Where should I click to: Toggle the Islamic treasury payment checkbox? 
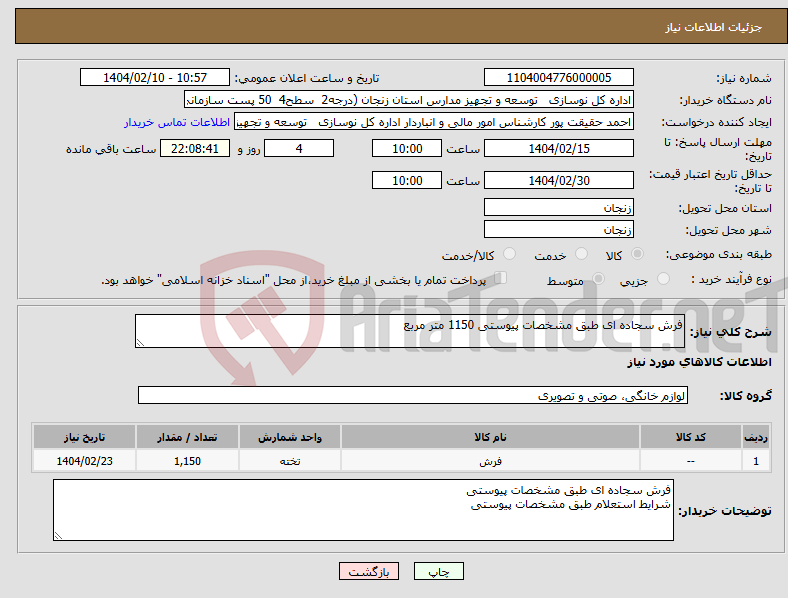tap(501, 278)
